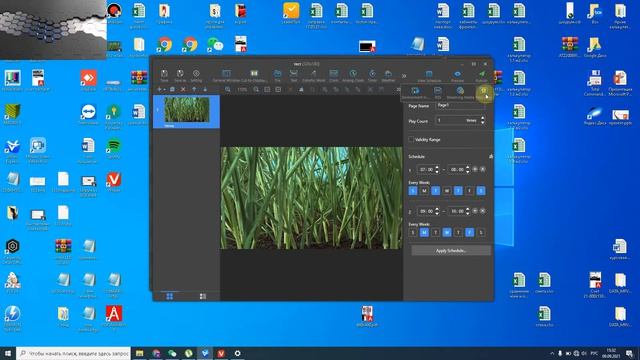Viewport: 640px width, 360px height.
Task: Open the Setting toolbar icon
Action: pyautogui.click(x=196, y=75)
